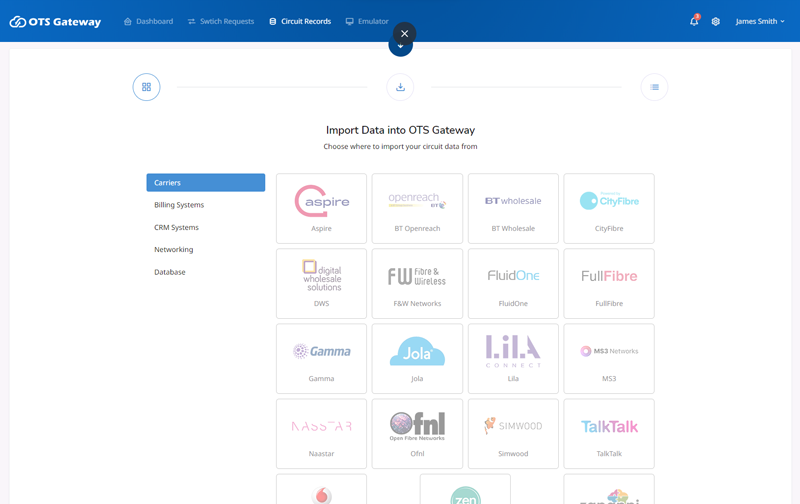Viewport: 800px width, 504px height.
Task: Choose the Aspire carrier card
Action: (x=321, y=209)
